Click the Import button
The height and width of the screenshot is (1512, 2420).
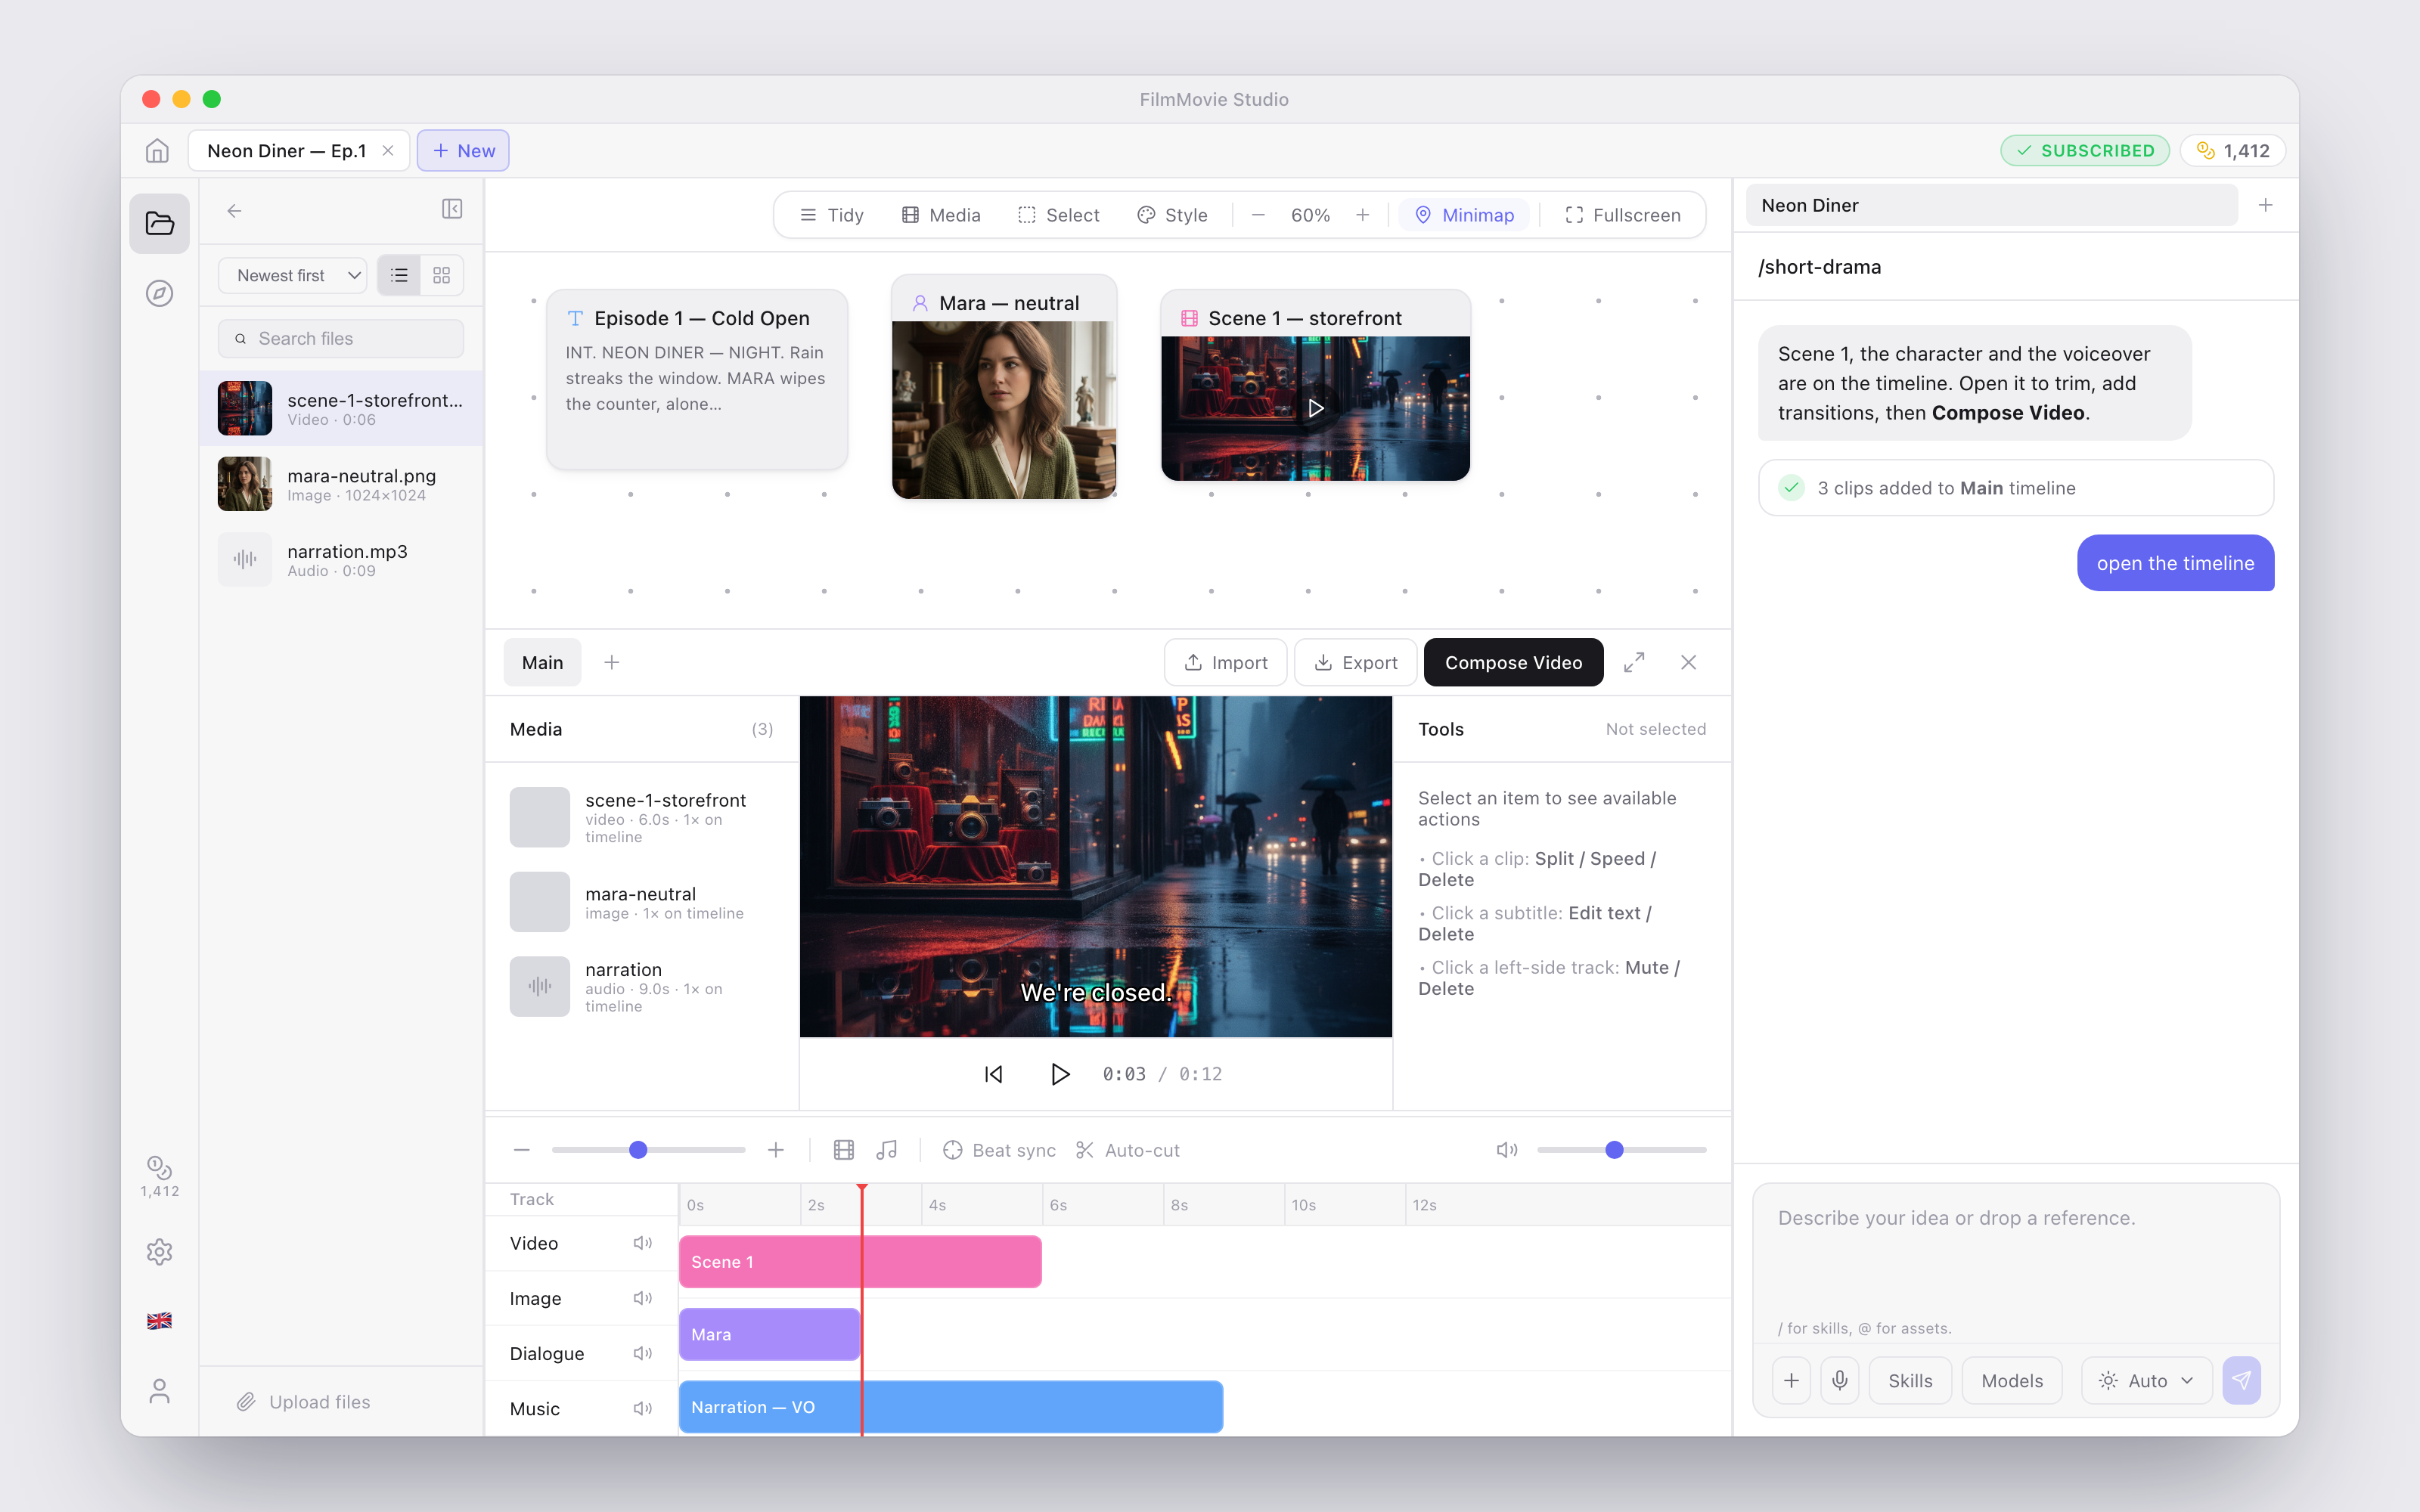tap(1225, 662)
